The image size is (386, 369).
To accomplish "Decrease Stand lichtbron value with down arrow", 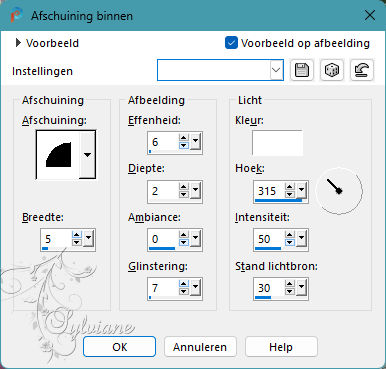I will 289,291.
